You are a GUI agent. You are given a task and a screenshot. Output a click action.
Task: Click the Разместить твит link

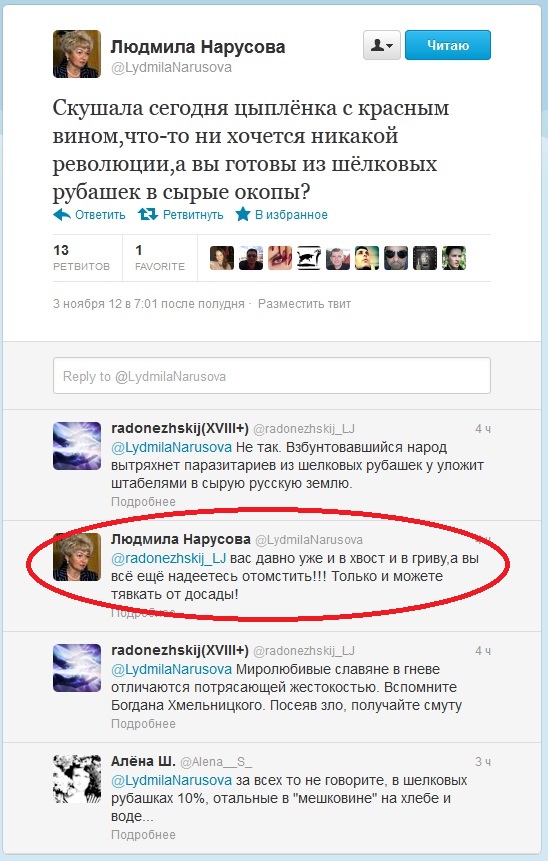tap(304, 304)
